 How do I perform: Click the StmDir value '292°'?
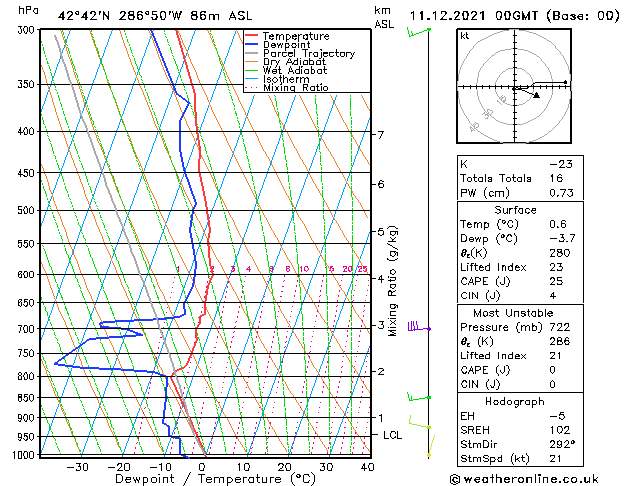coord(562,445)
